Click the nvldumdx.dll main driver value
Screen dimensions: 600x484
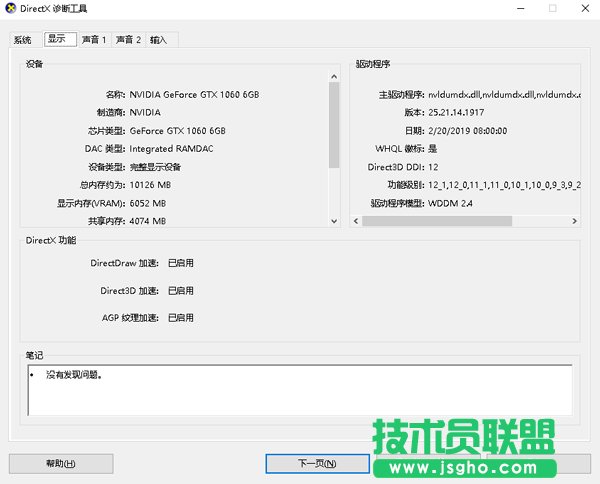point(504,95)
